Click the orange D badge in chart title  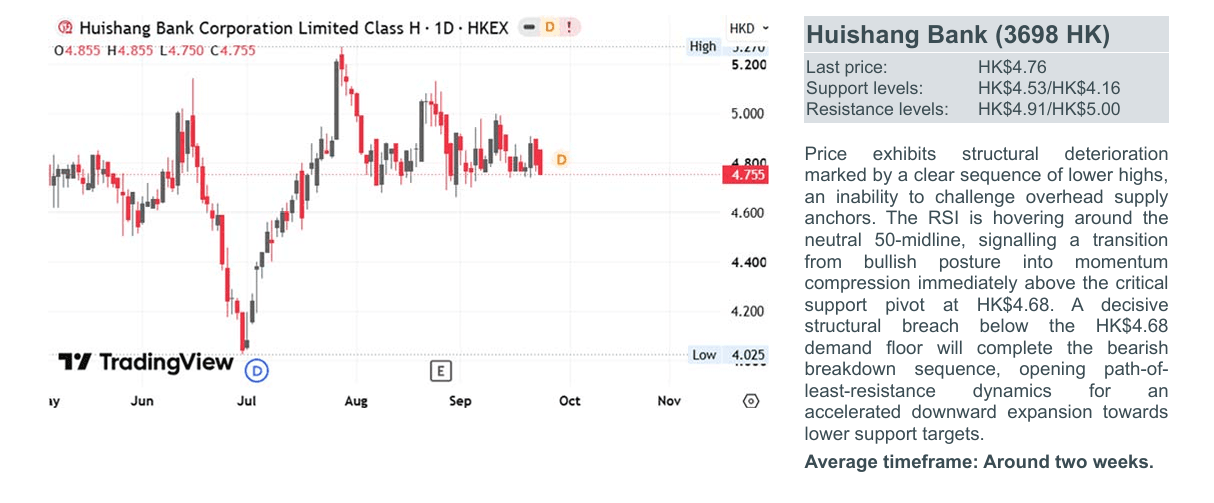pyautogui.click(x=549, y=28)
